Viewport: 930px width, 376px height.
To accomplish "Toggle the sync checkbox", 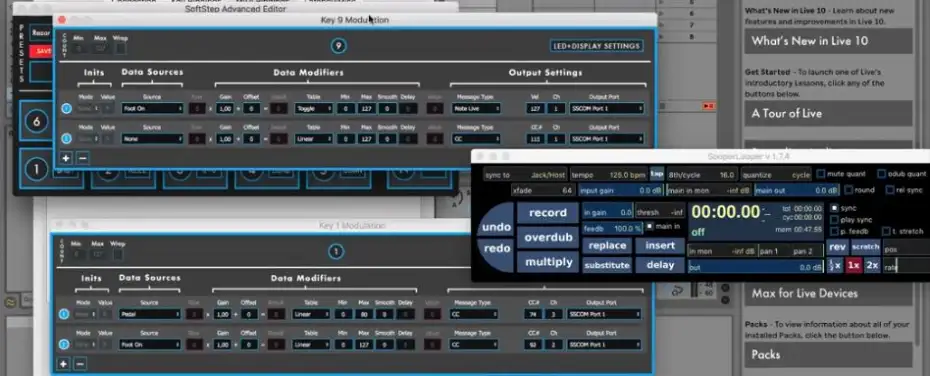I will (835, 208).
